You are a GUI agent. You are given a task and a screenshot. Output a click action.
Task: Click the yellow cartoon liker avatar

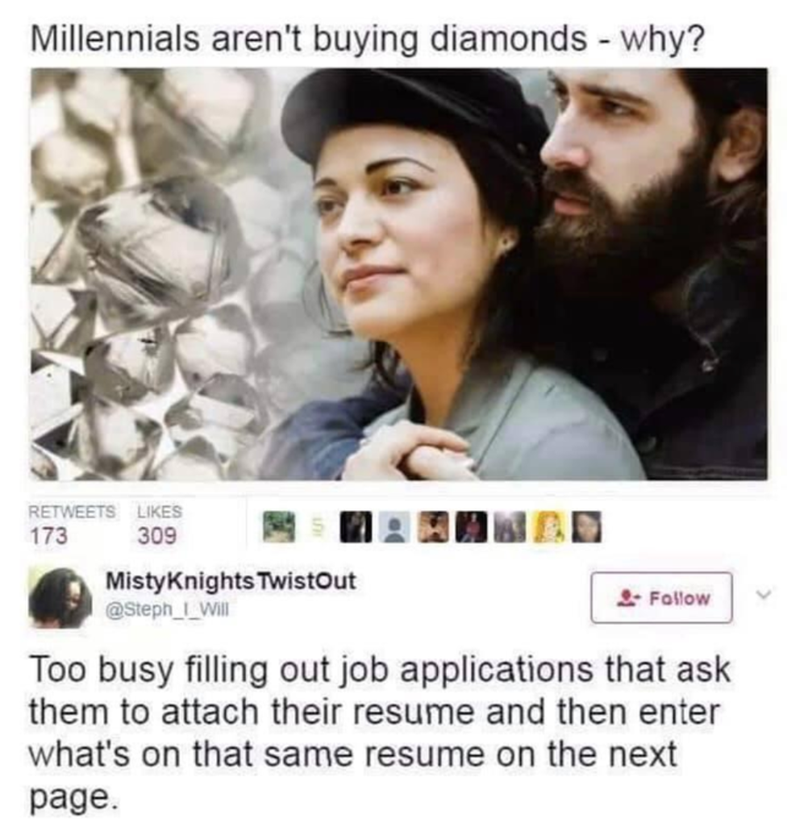coord(551,527)
